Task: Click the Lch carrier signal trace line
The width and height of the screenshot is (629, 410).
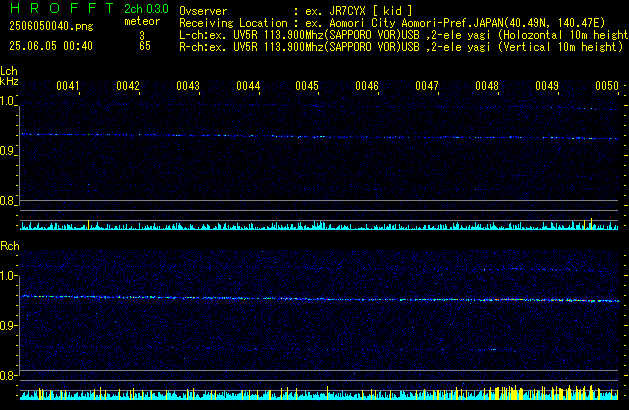Action: tap(320, 136)
